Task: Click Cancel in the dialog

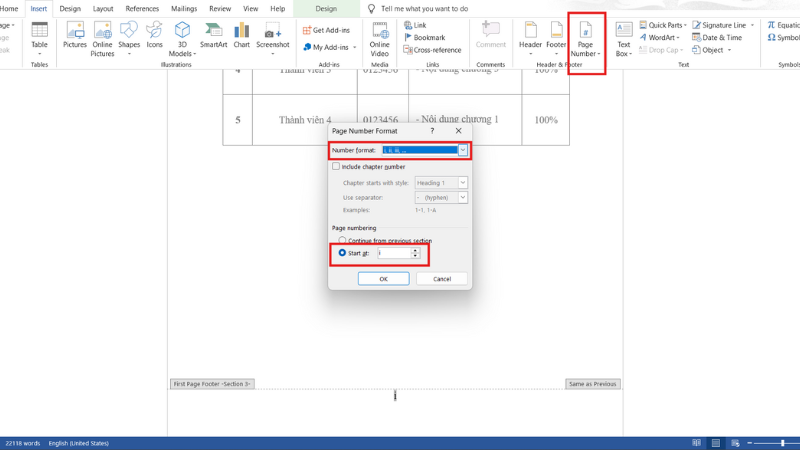Action: [442, 279]
